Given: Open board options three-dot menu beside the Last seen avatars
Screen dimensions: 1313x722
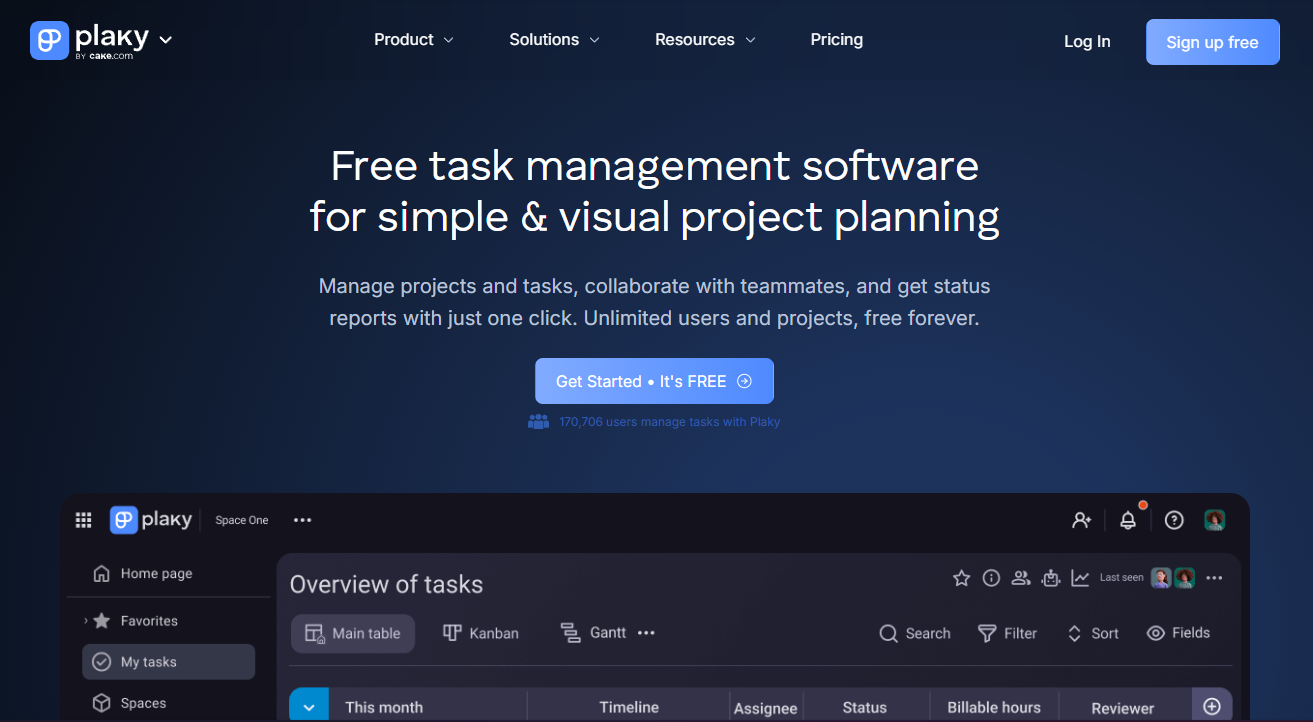Looking at the screenshot, I should coord(1214,578).
